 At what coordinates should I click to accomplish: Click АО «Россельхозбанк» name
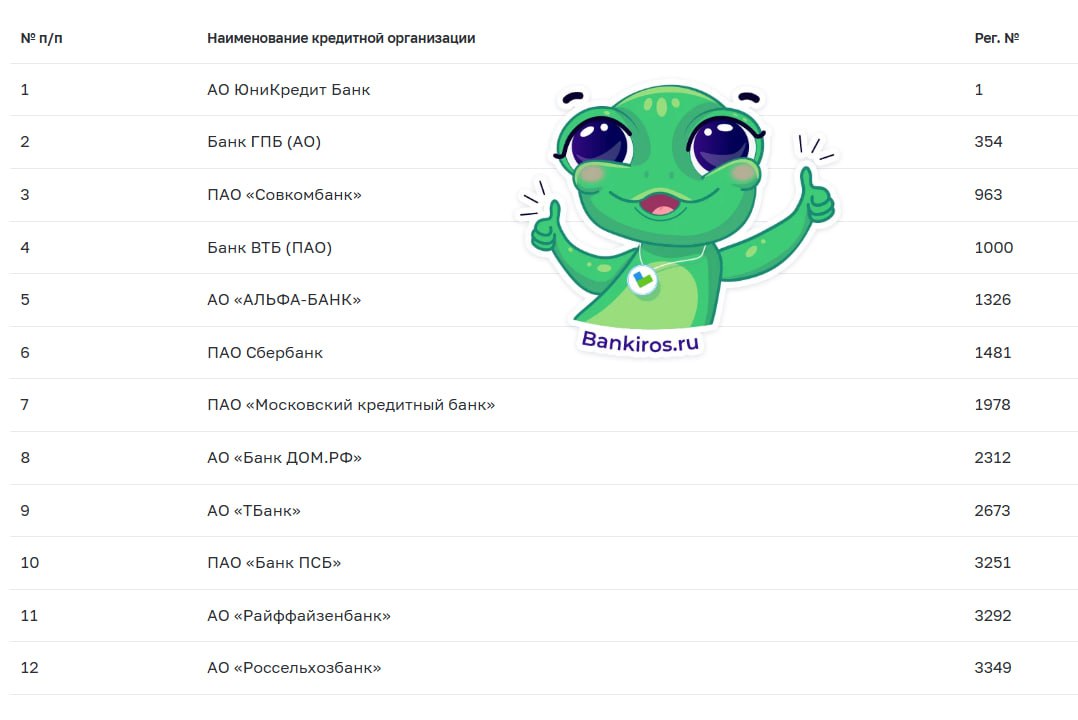tap(294, 668)
